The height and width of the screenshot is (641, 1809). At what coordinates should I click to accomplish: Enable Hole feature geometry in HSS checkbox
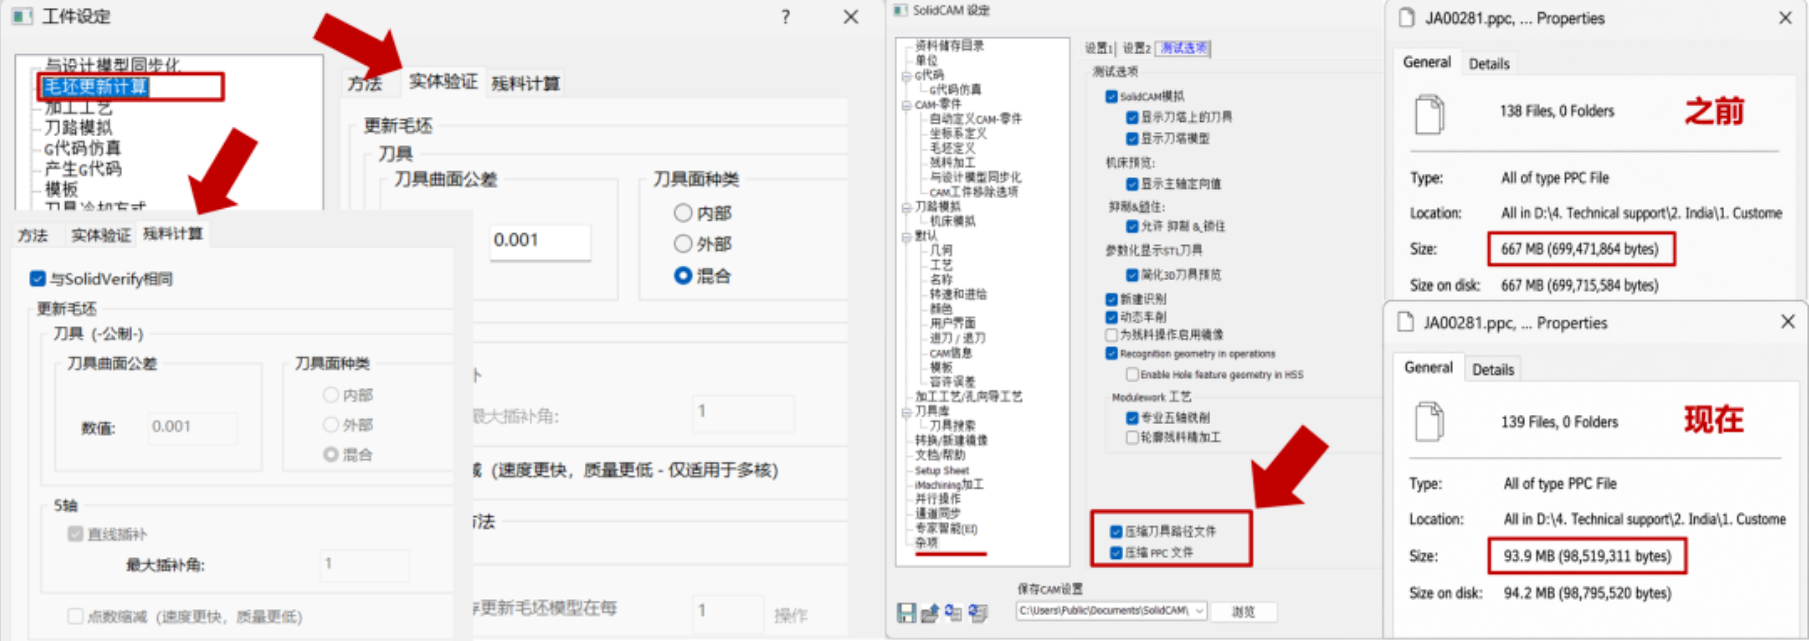click(x=1132, y=374)
